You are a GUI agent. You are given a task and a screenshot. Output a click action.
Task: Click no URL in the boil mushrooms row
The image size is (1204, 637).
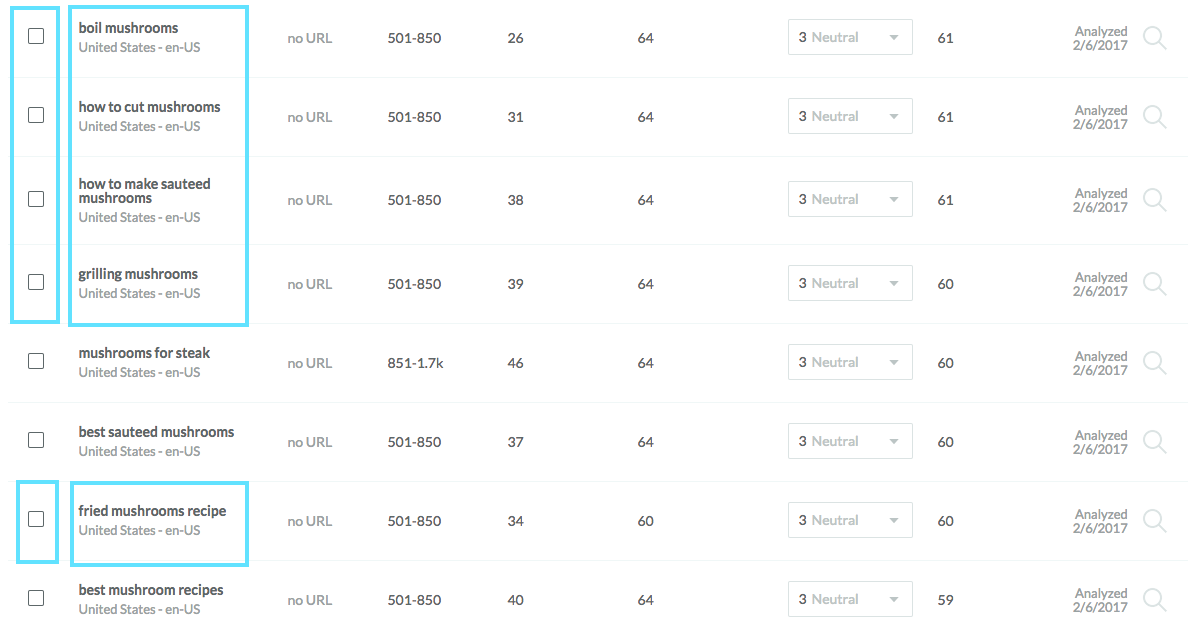click(310, 38)
